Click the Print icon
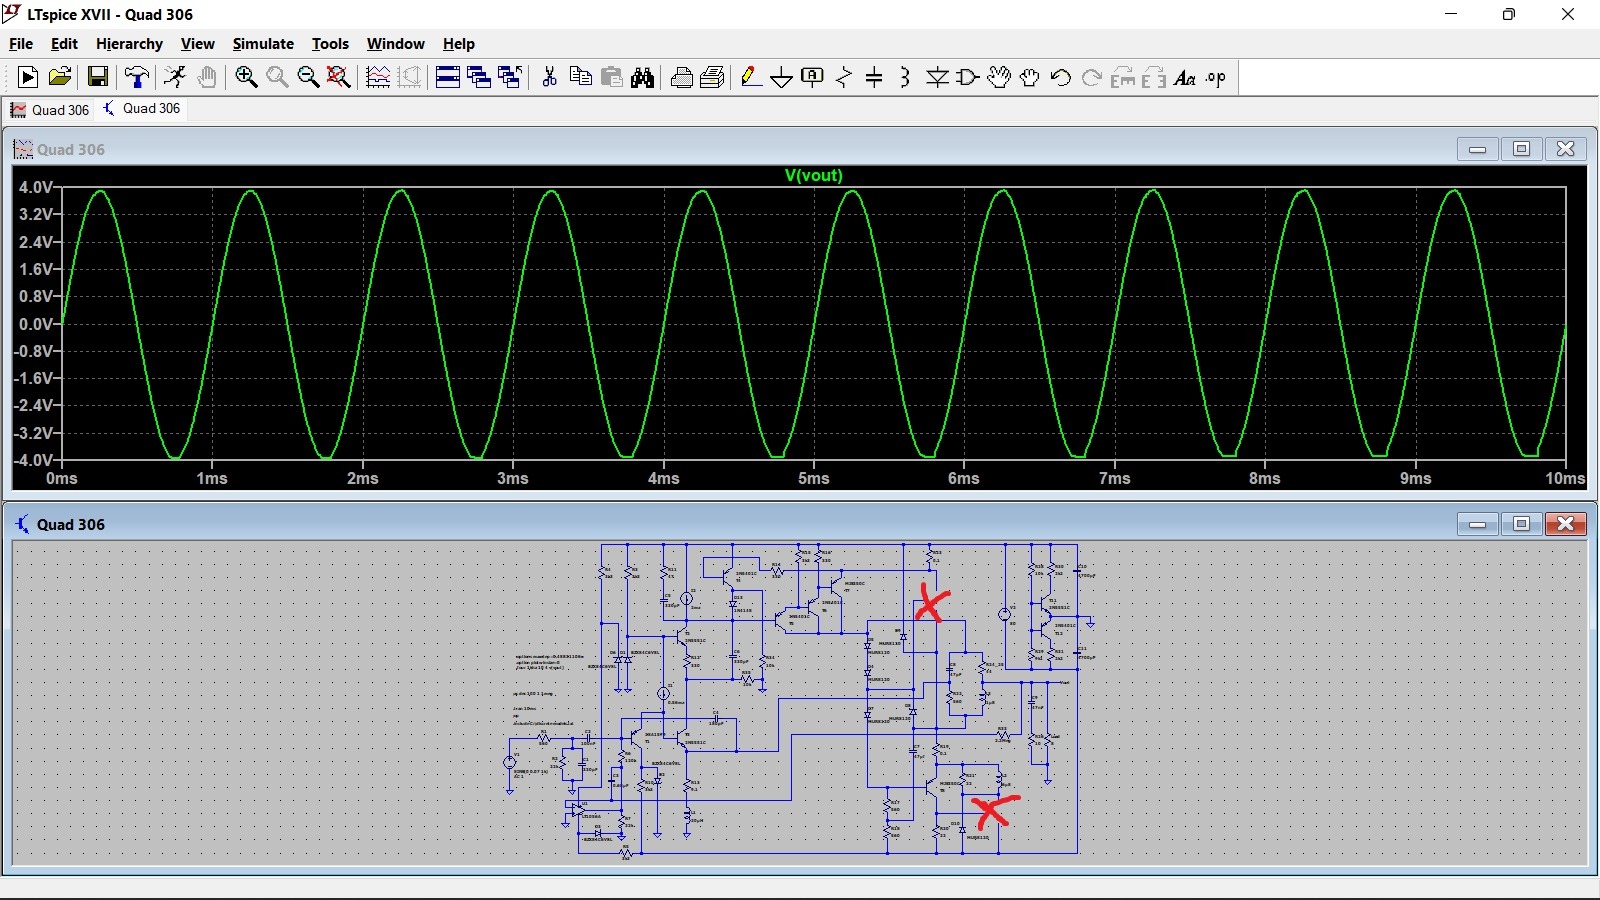The image size is (1600, 900). (681, 77)
